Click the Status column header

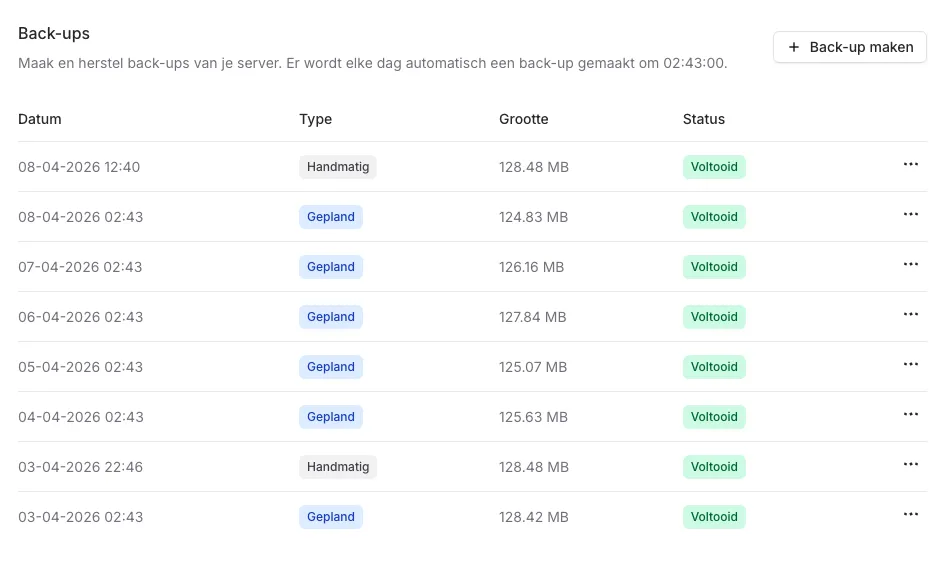click(x=703, y=119)
